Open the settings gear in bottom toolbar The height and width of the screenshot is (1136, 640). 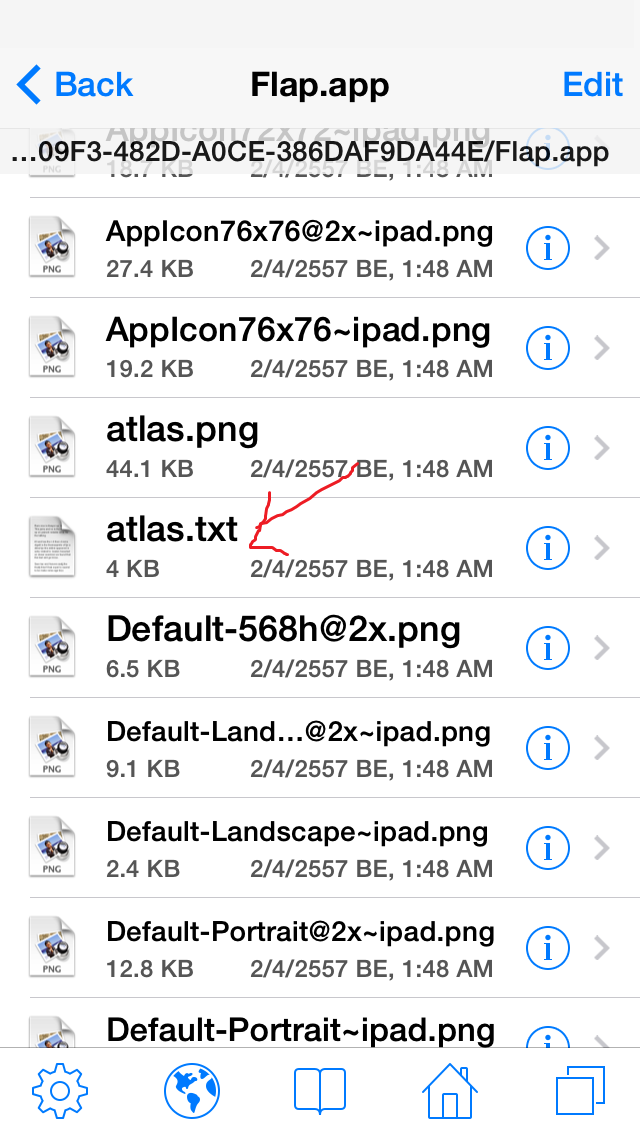(x=60, y=1090)
